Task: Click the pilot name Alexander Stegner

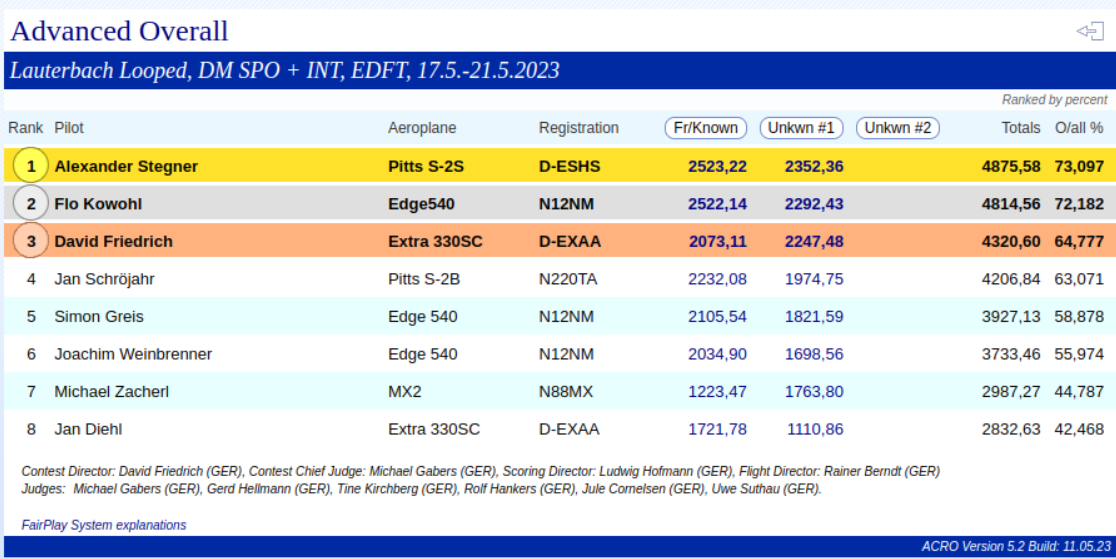Action: (x=126, y=166)
